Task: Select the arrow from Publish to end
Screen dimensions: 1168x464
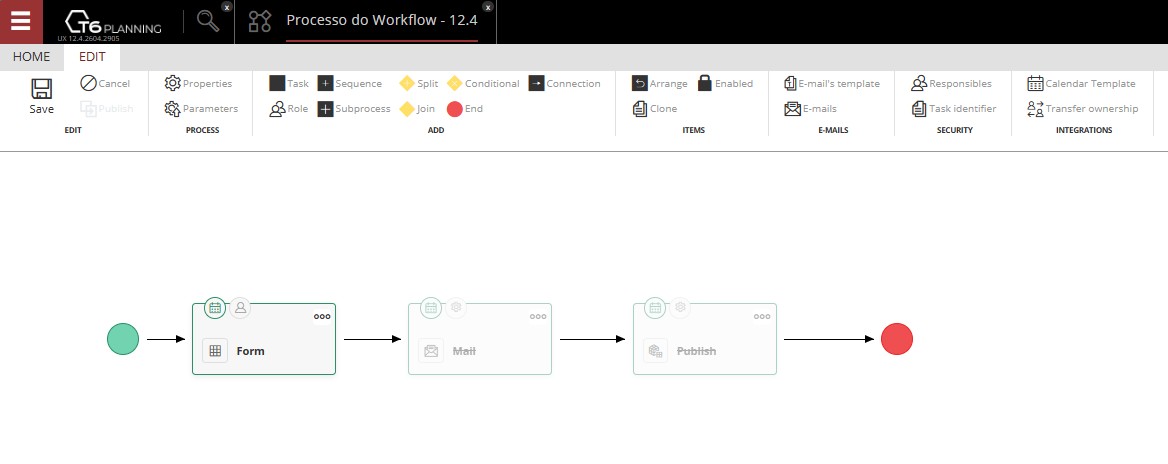Action: pyautogui.click(x=829, y=340)
